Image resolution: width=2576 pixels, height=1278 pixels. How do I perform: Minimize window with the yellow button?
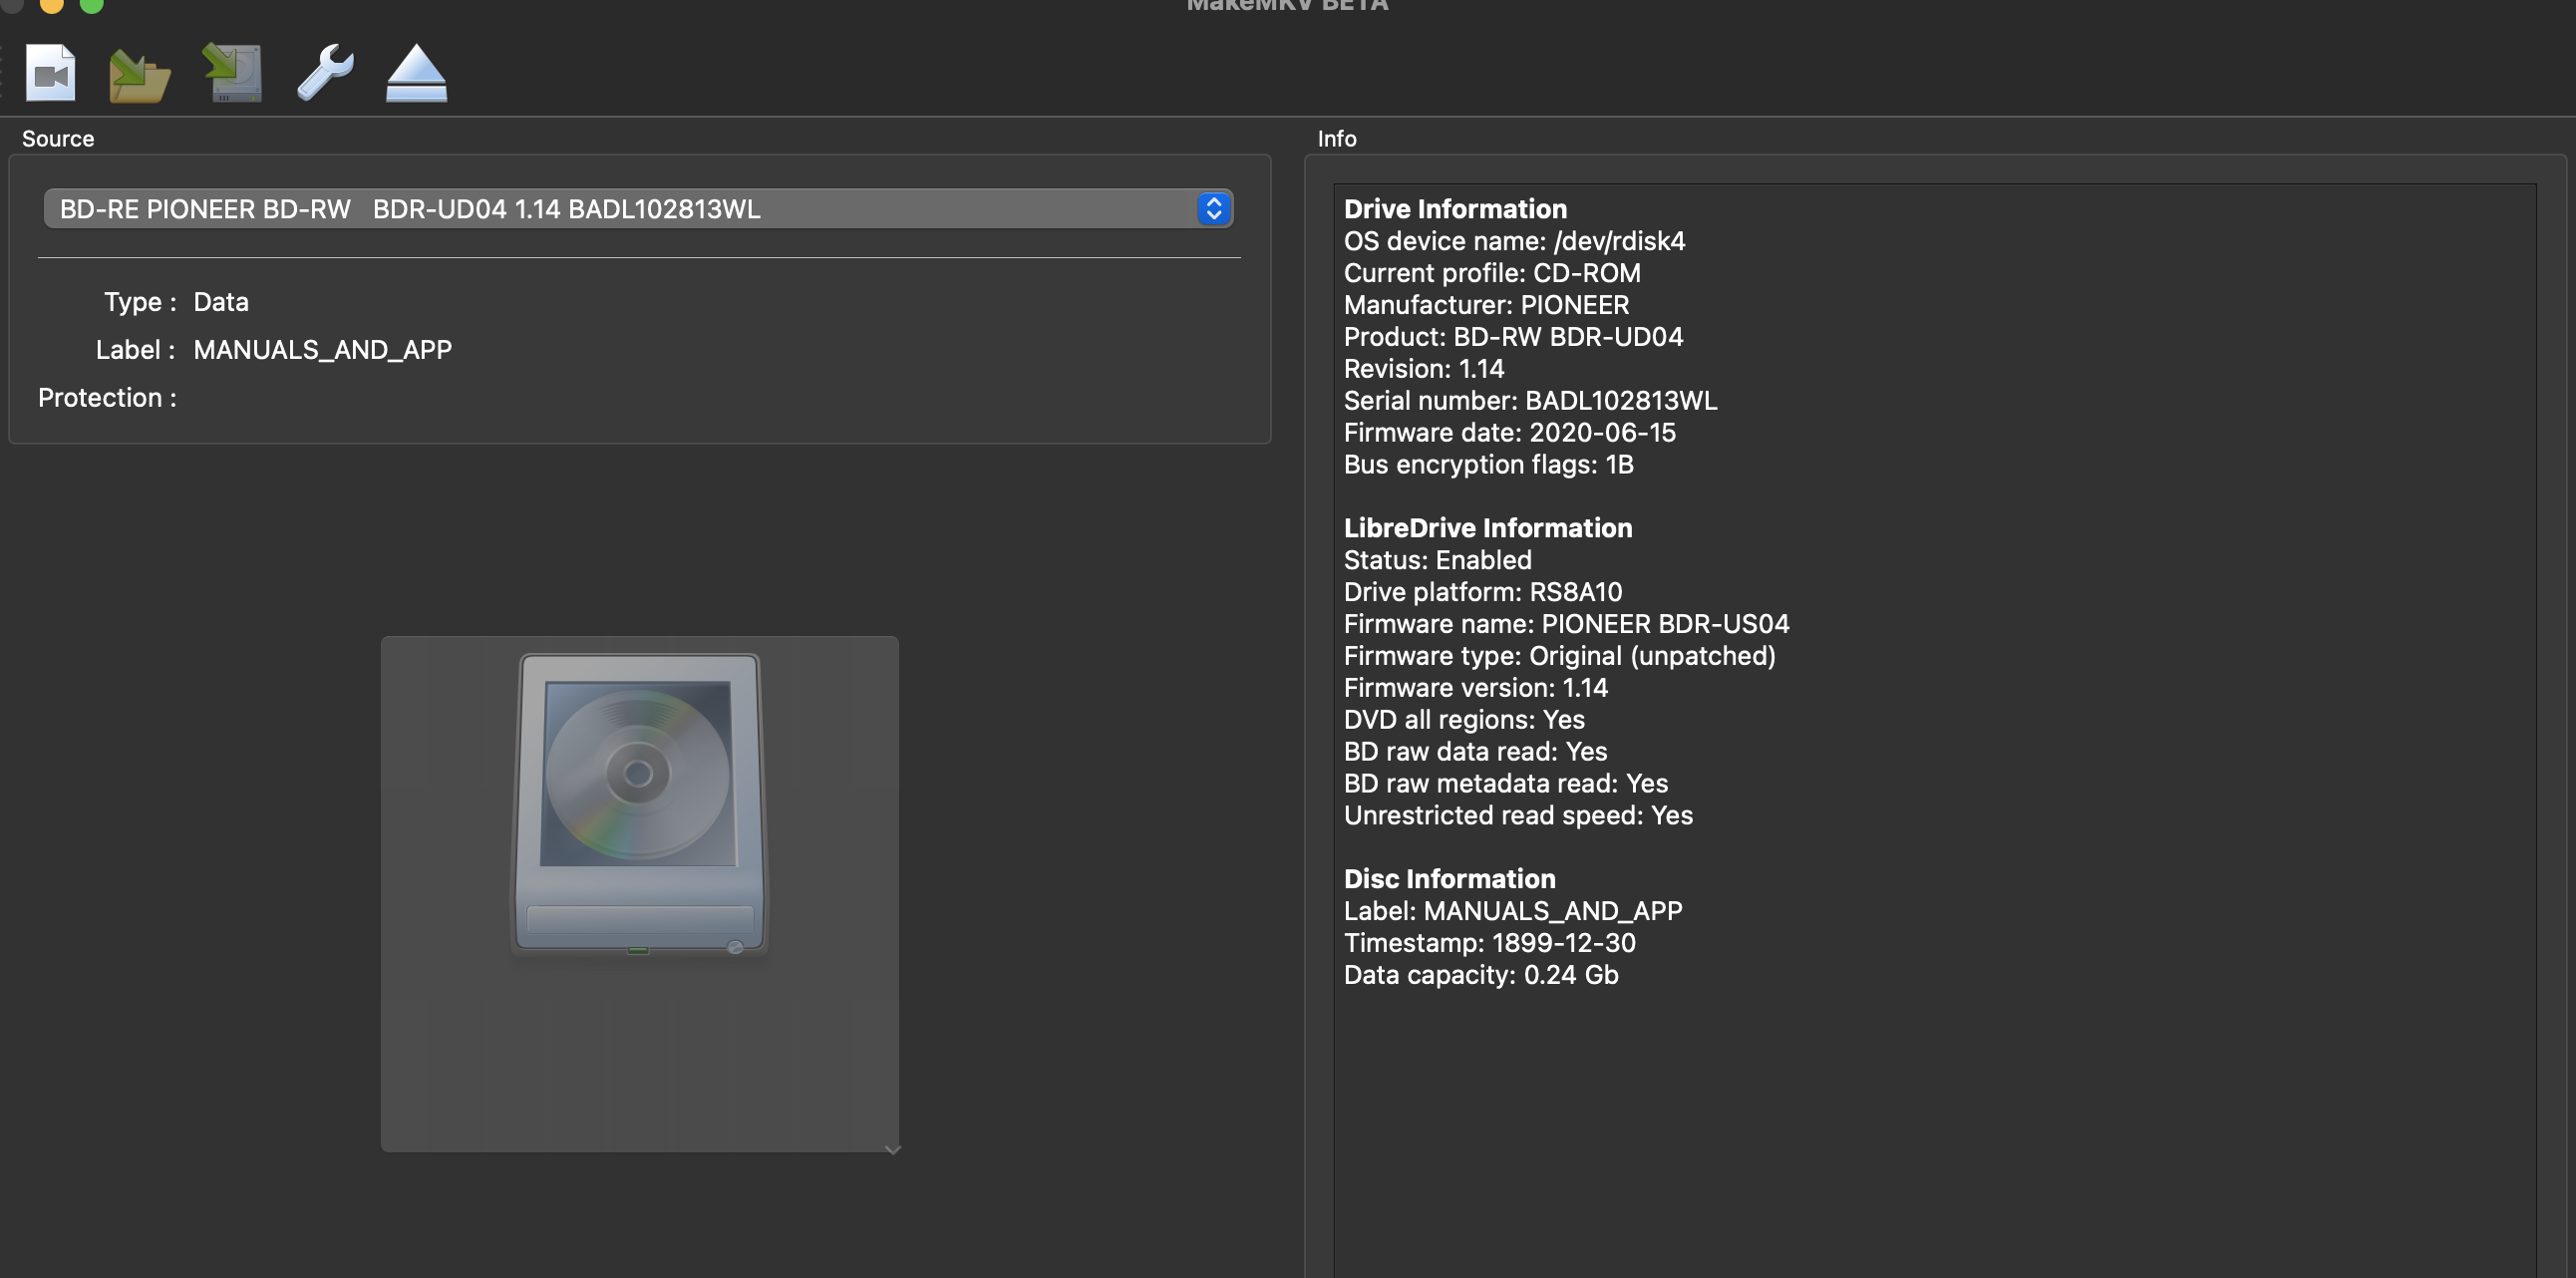(x=52, y=5)
